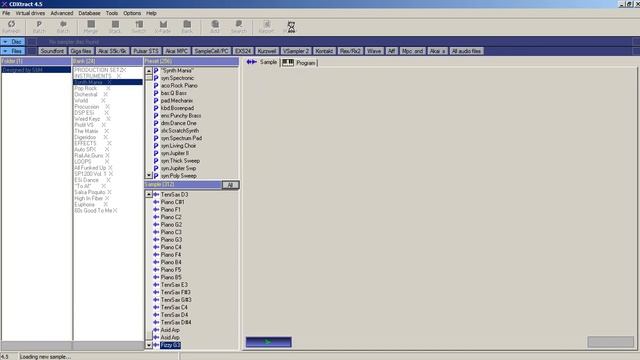Click the P icon beside dm:Dance One

[156, 123]
